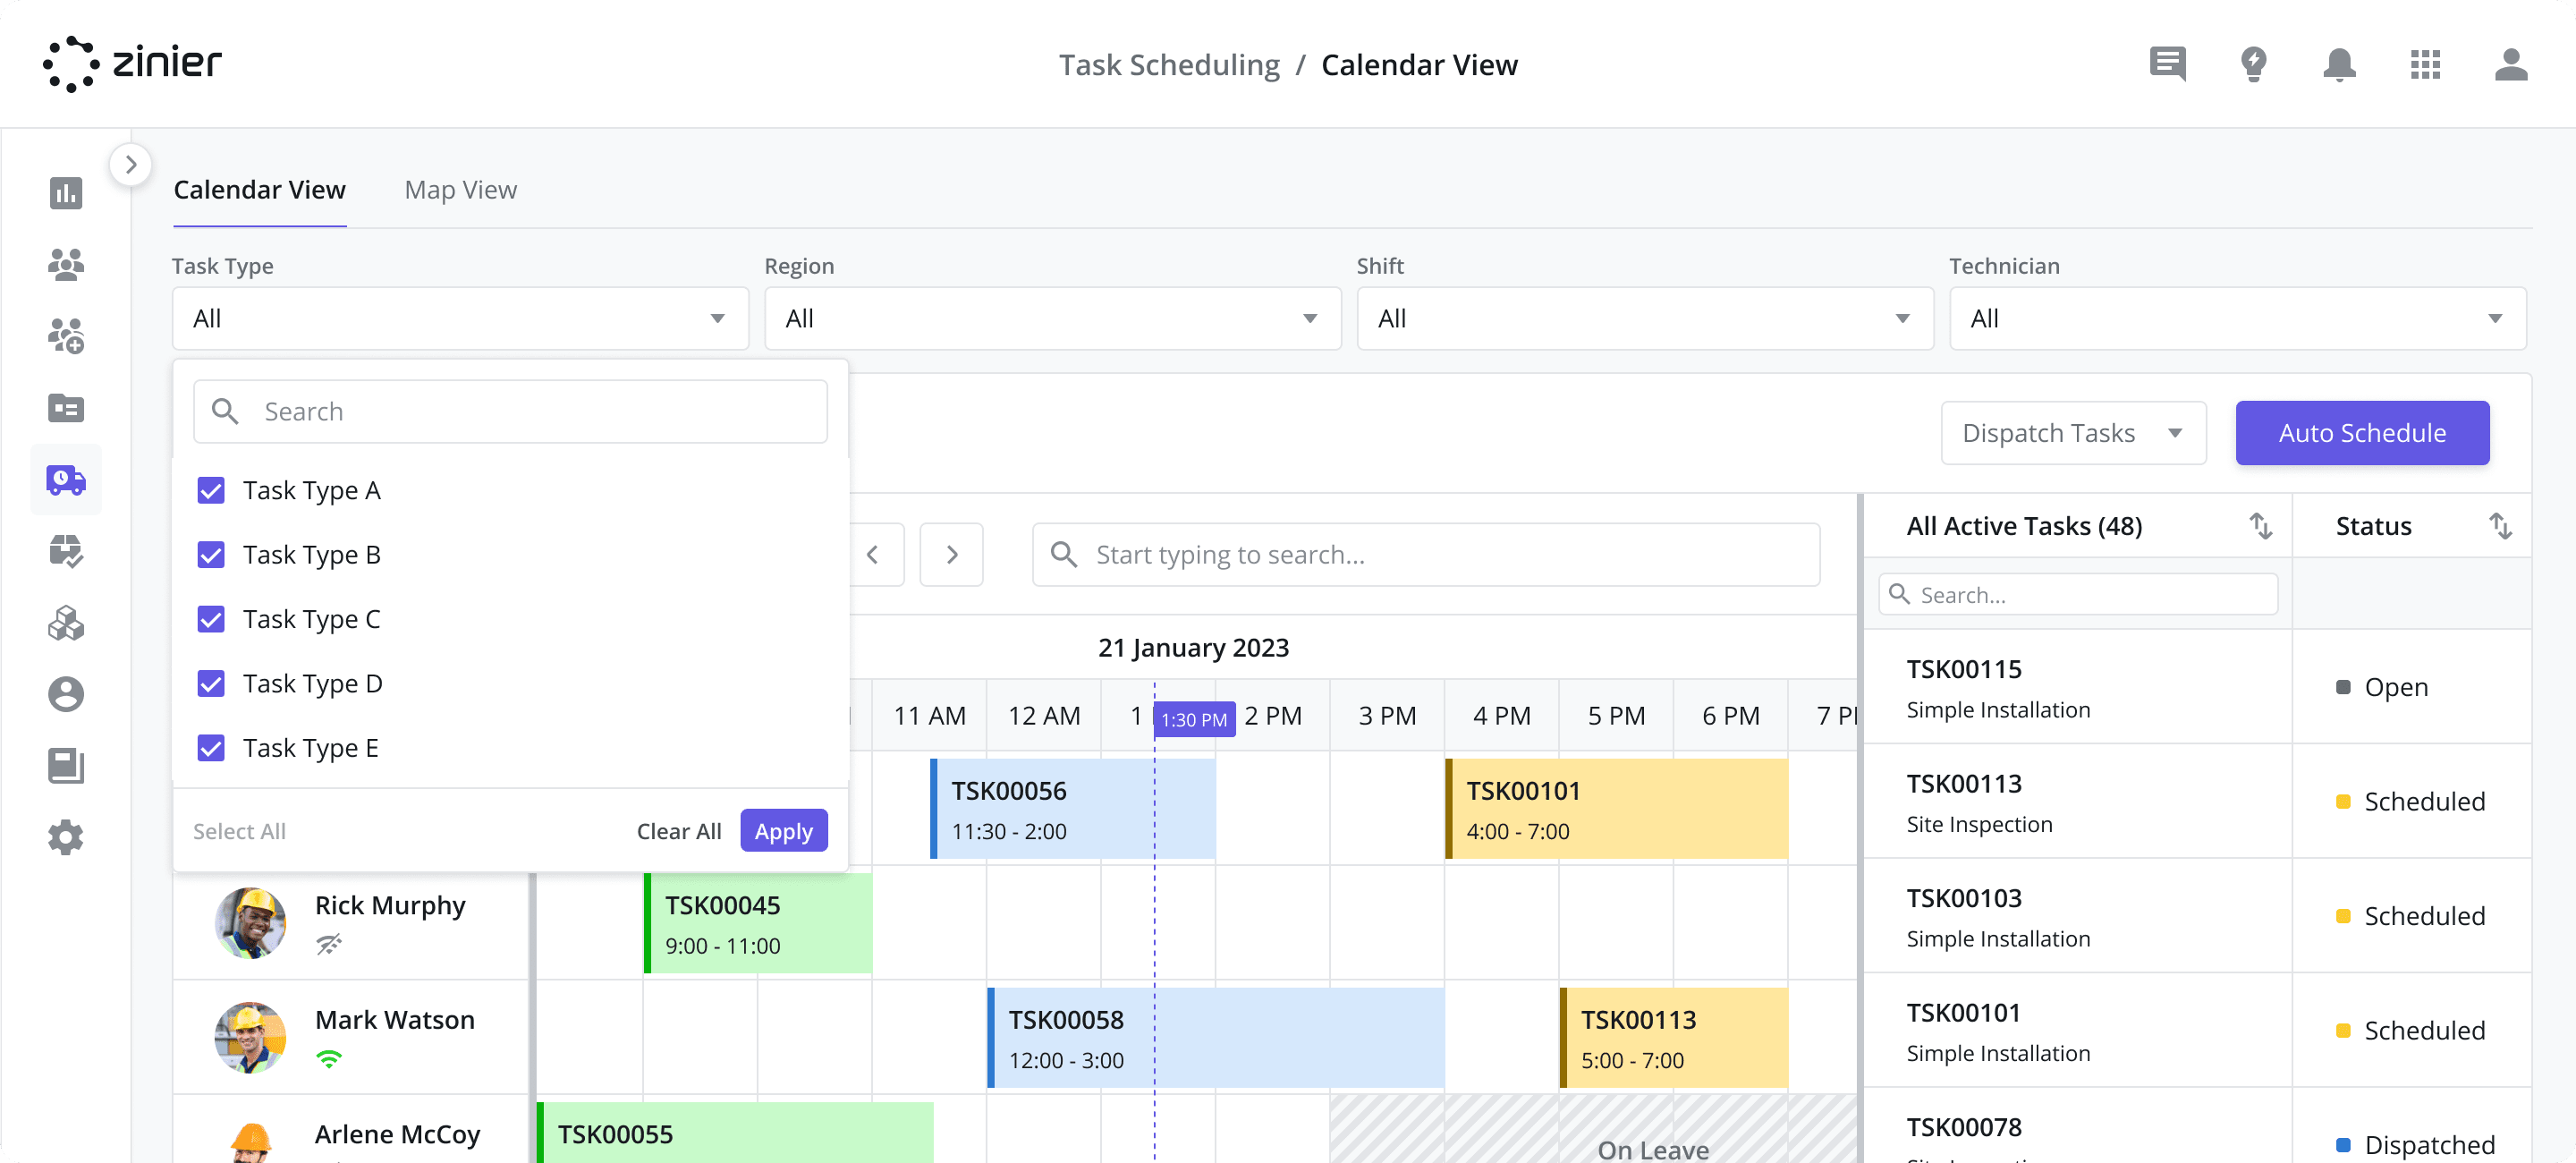Click Mark Watson's avatar photo
The height and width of the screenshot is (1163, 2576).
click(x=250, y=1038)
